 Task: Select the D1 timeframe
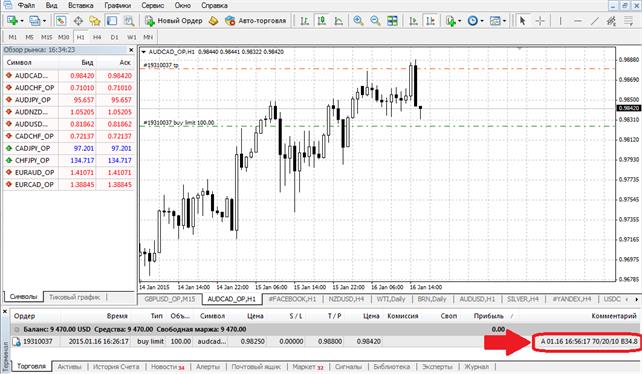114,37
